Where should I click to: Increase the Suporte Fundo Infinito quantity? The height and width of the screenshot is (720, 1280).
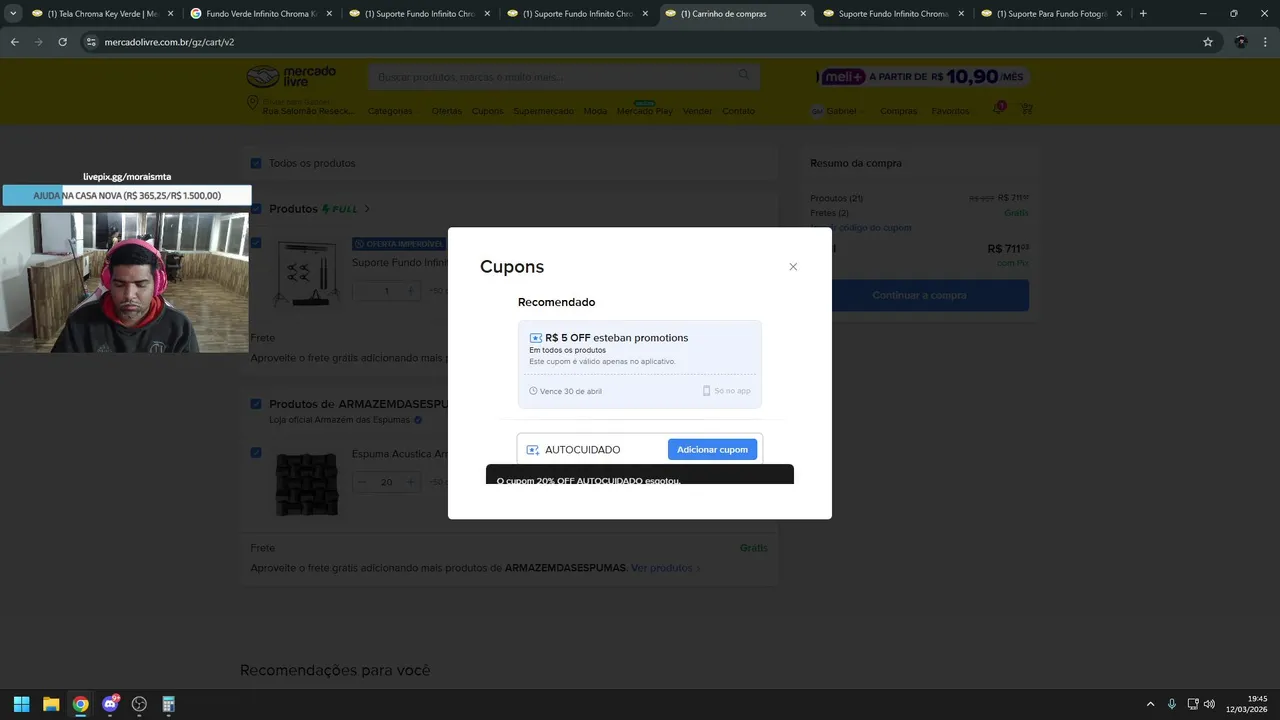[410, 291]
